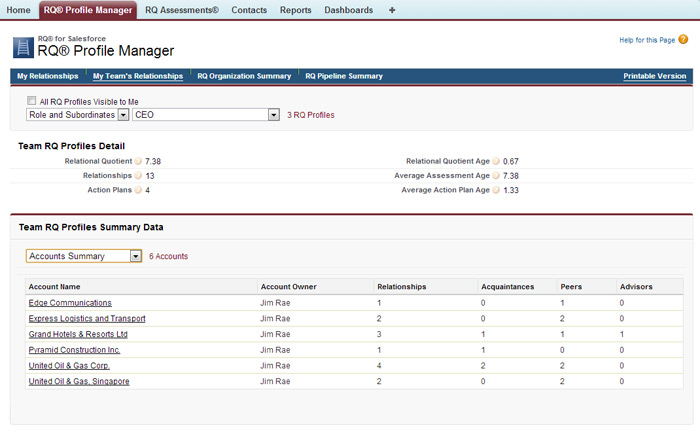Click info icon beside Average Action Plan Age
Viewport: 700px width, 445px height.
[496, 190]
